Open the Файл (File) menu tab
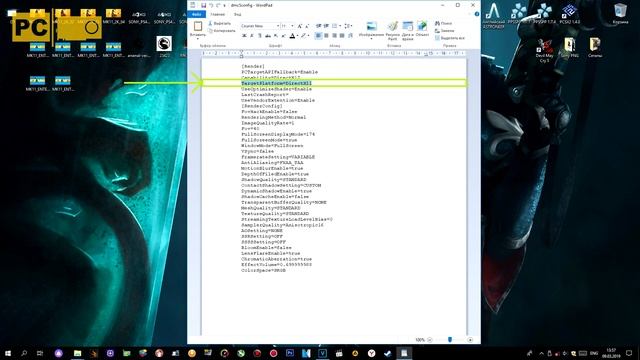640x360 pixels. (x=197, y=14)
